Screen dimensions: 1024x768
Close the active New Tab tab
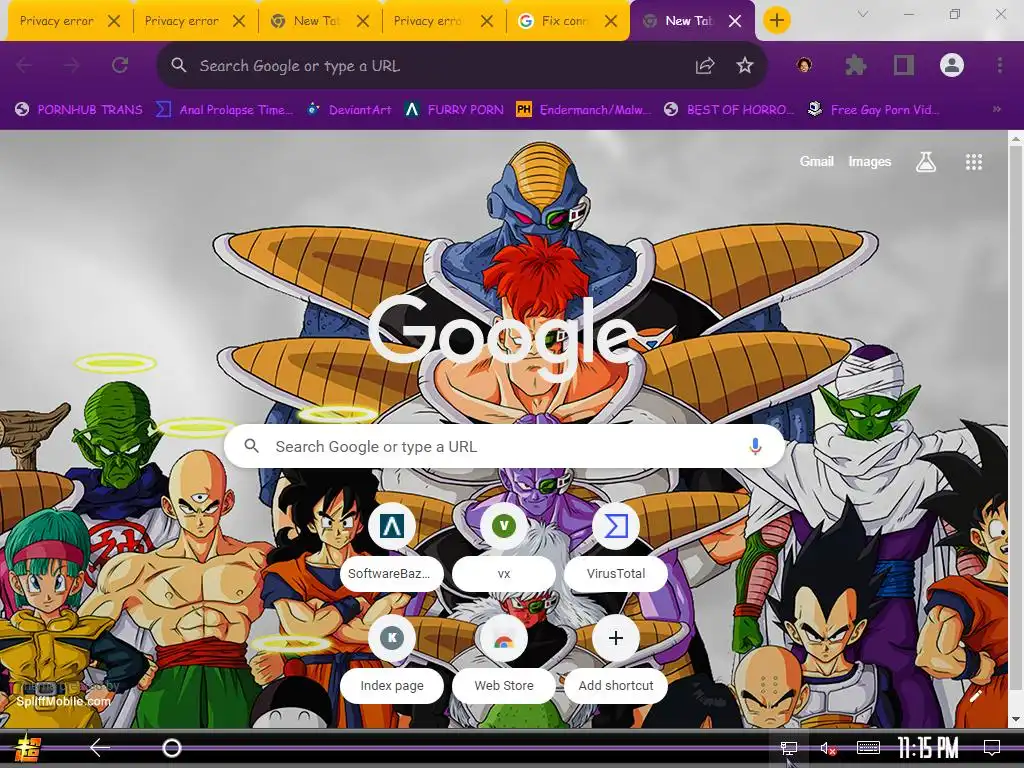tap(735, 21)
